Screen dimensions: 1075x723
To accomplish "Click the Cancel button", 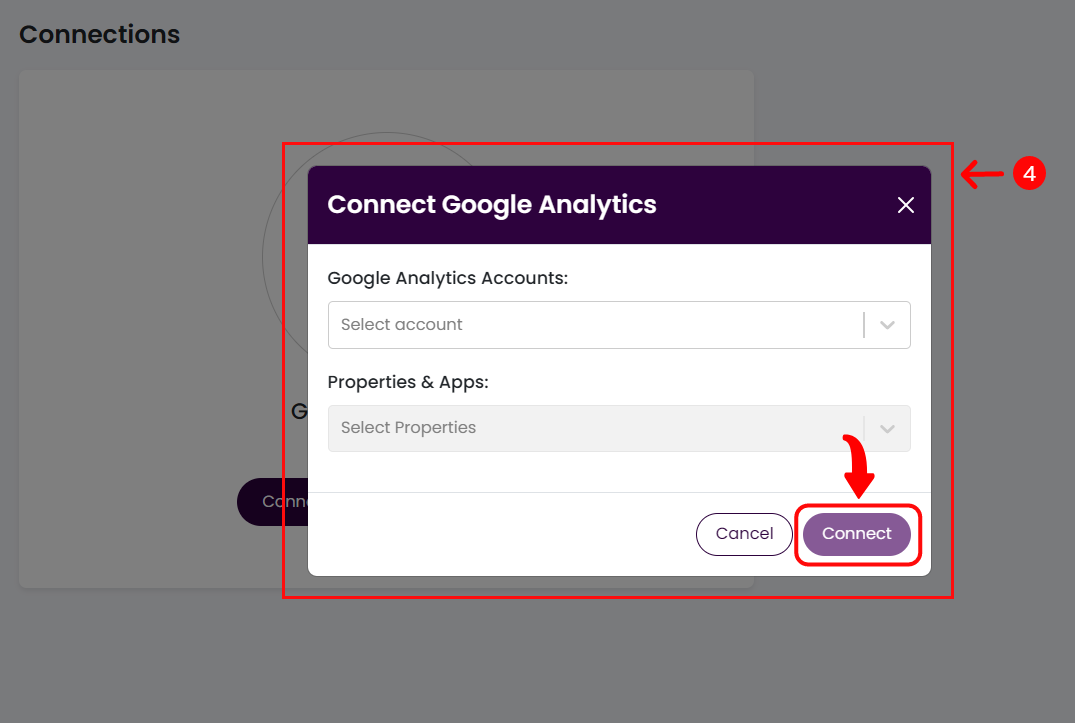I will click(744, 533).
